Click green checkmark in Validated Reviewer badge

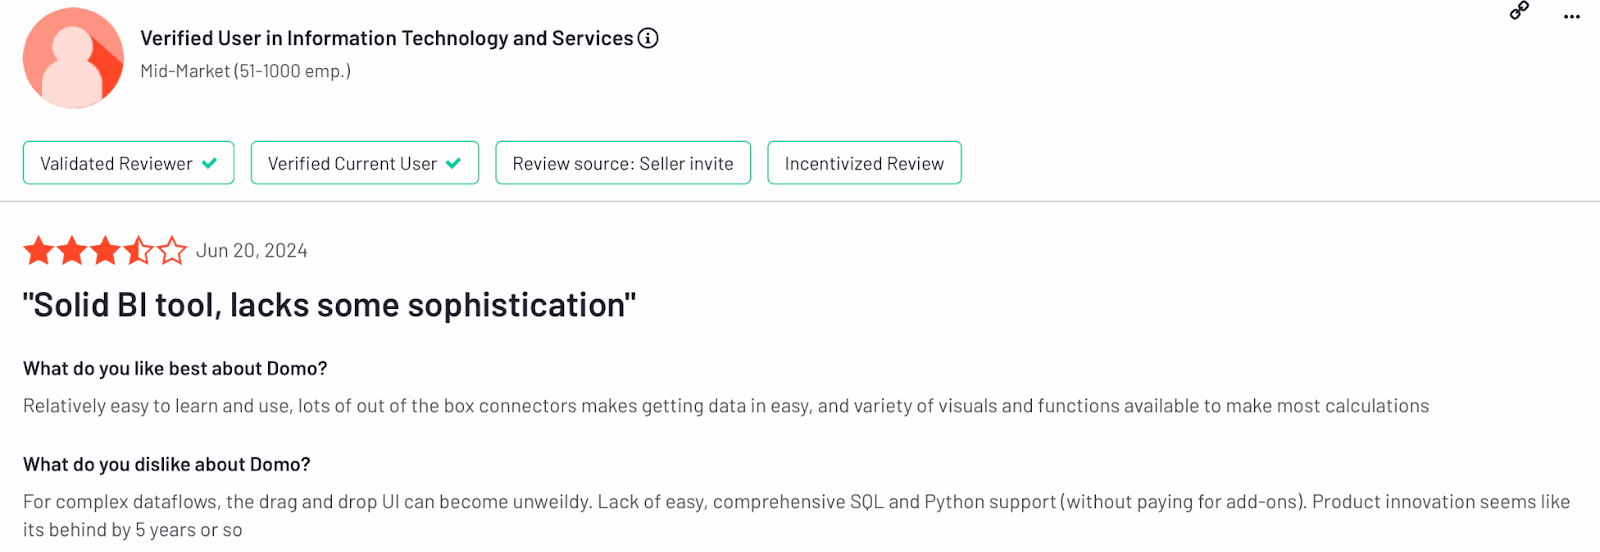click(209, 163)
